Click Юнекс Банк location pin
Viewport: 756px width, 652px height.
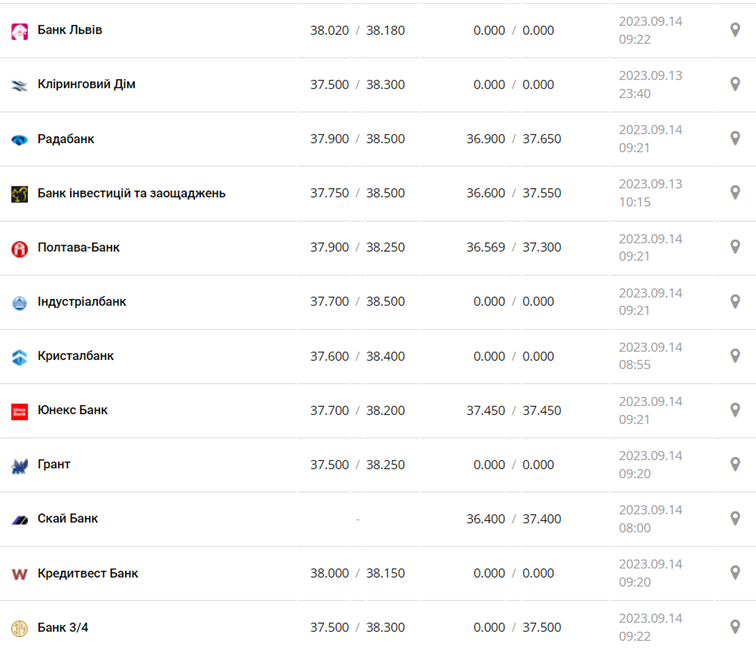click(735, 410)
